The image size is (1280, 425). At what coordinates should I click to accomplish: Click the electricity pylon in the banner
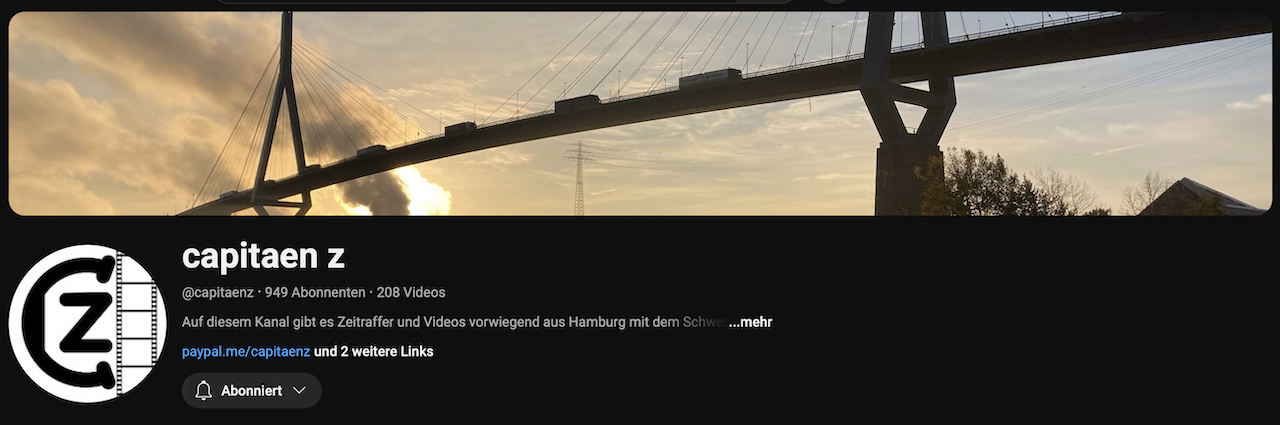pyautogui.click(x=579, y=178)
